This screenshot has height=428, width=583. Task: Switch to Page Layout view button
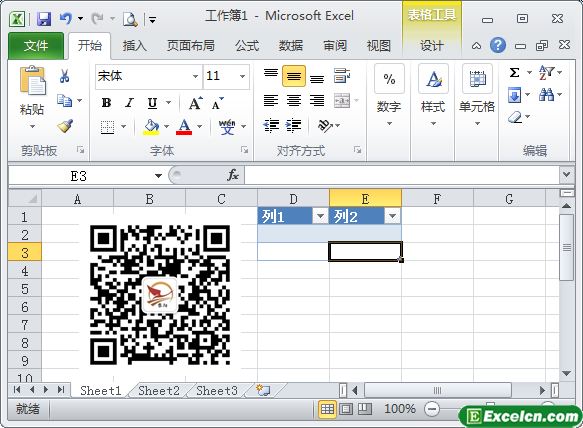coord(346,409)
